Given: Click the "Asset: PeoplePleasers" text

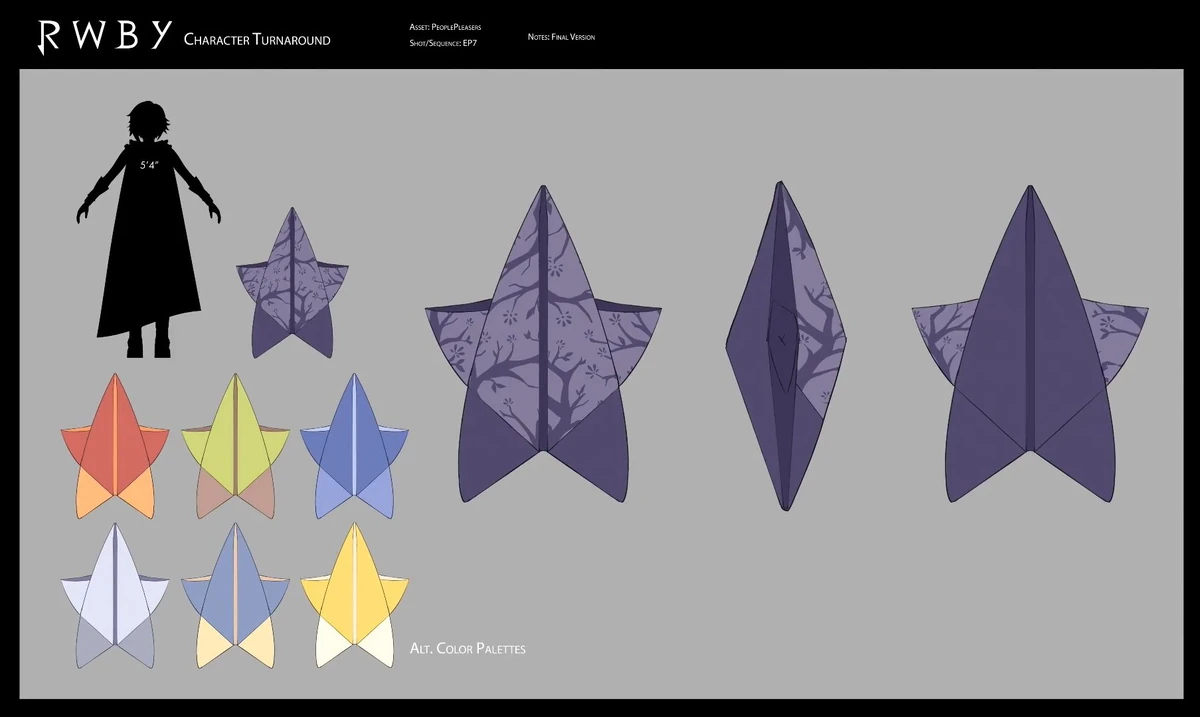Looking at the screenshot, I should click(x=445, y=28).
